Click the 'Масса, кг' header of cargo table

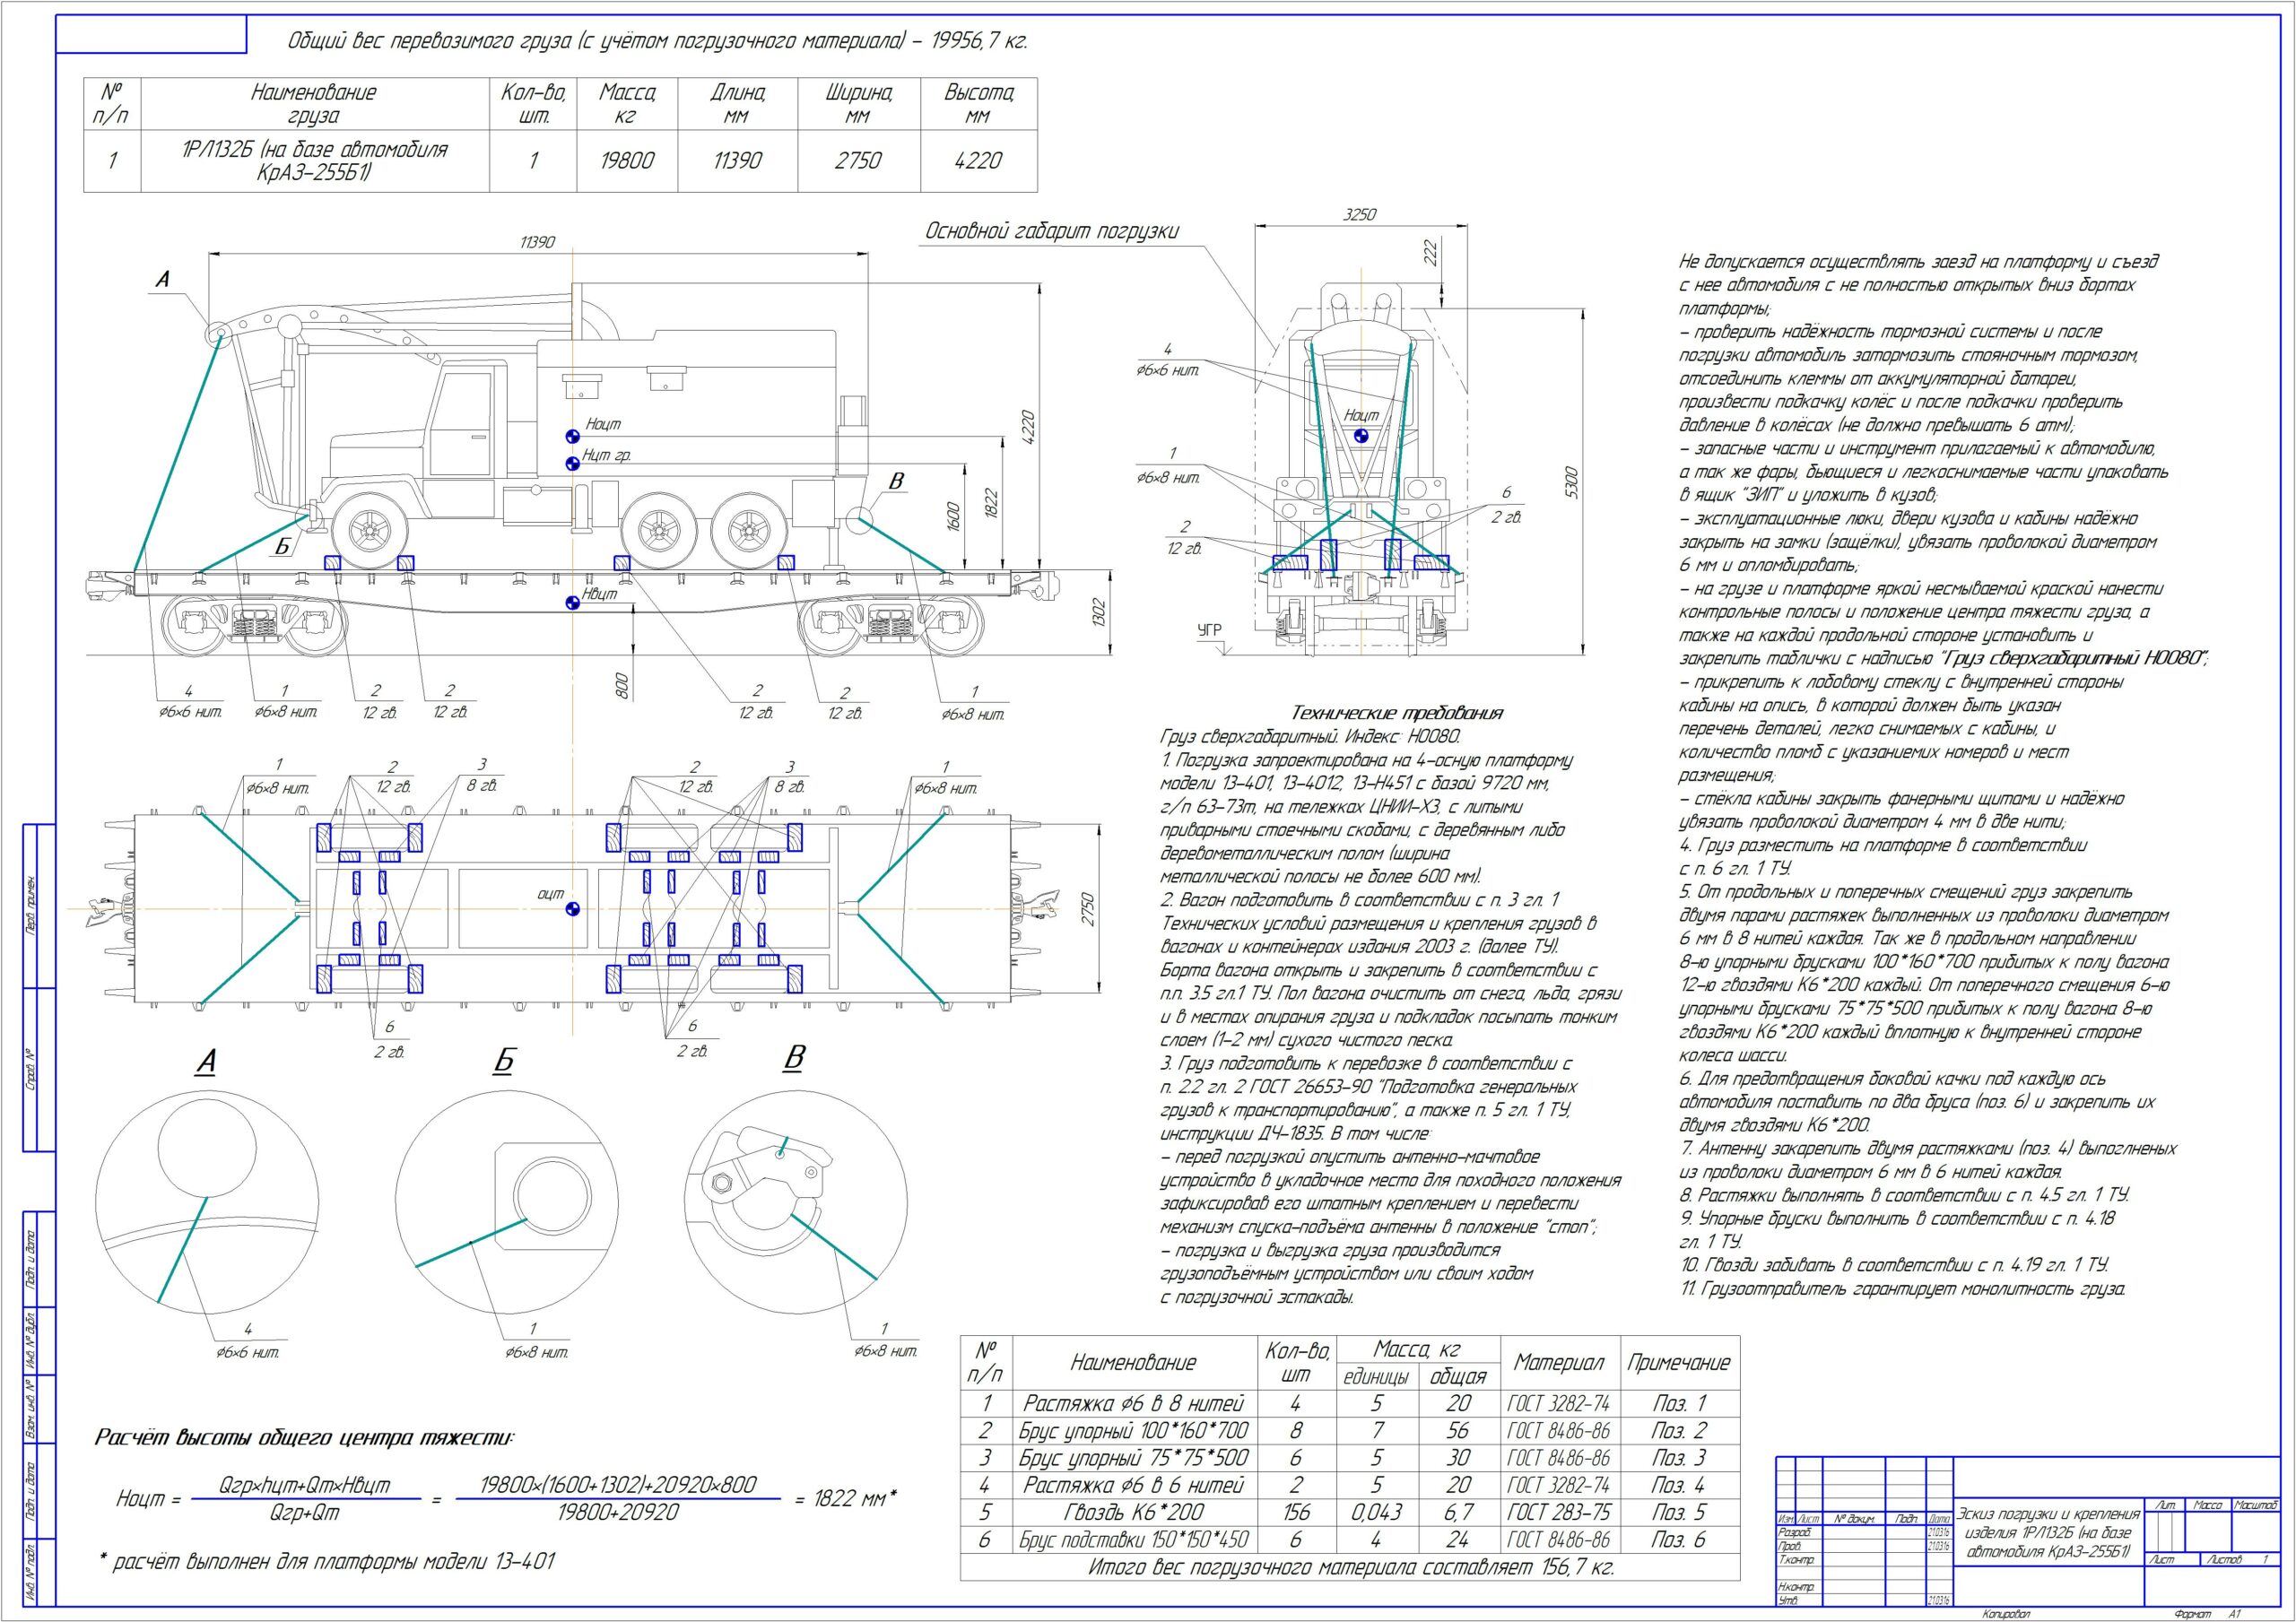627,104
